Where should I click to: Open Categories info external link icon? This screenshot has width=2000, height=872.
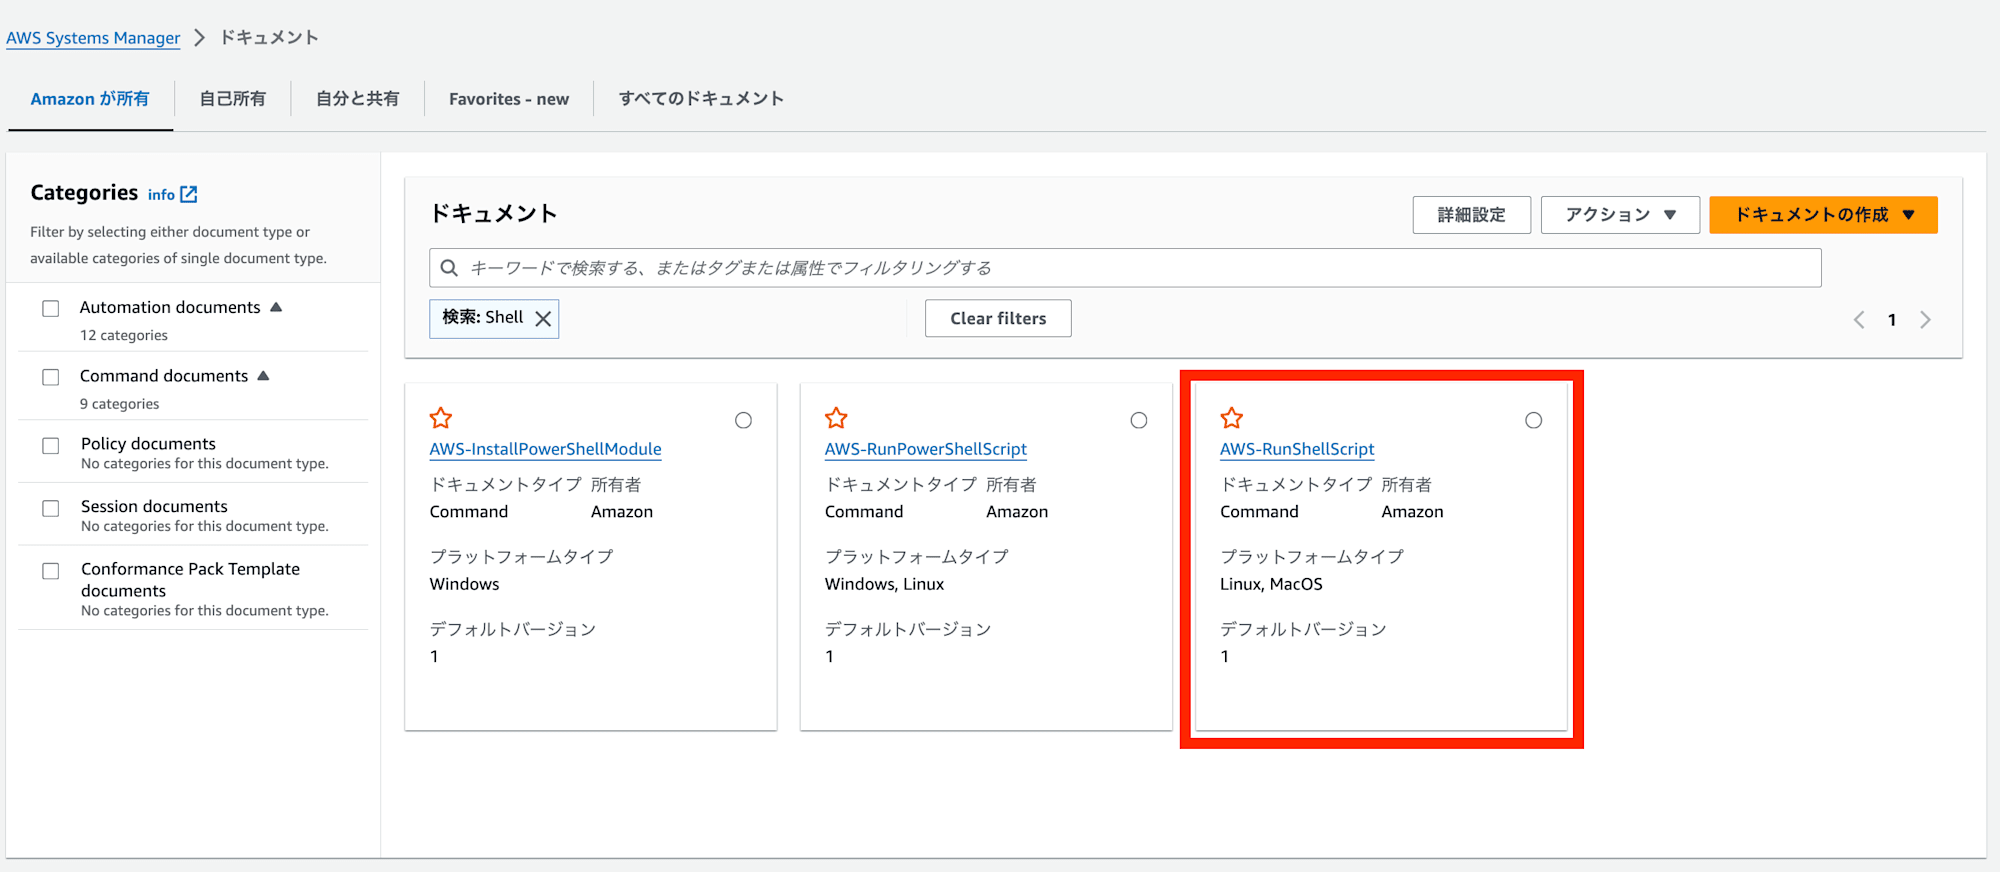click(x=189, y=194)
